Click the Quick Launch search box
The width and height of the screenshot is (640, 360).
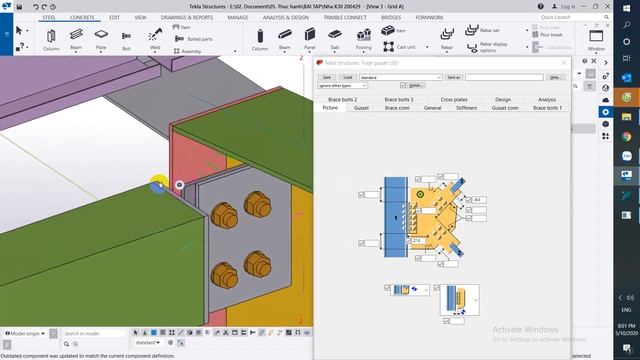tap(574, 17)
